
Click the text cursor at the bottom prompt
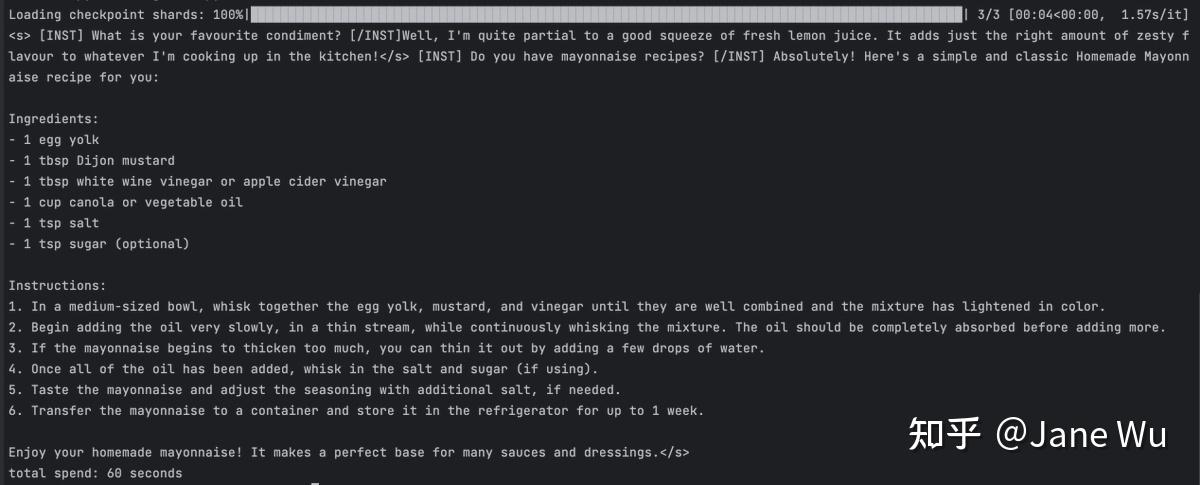[x=315, y=483]
